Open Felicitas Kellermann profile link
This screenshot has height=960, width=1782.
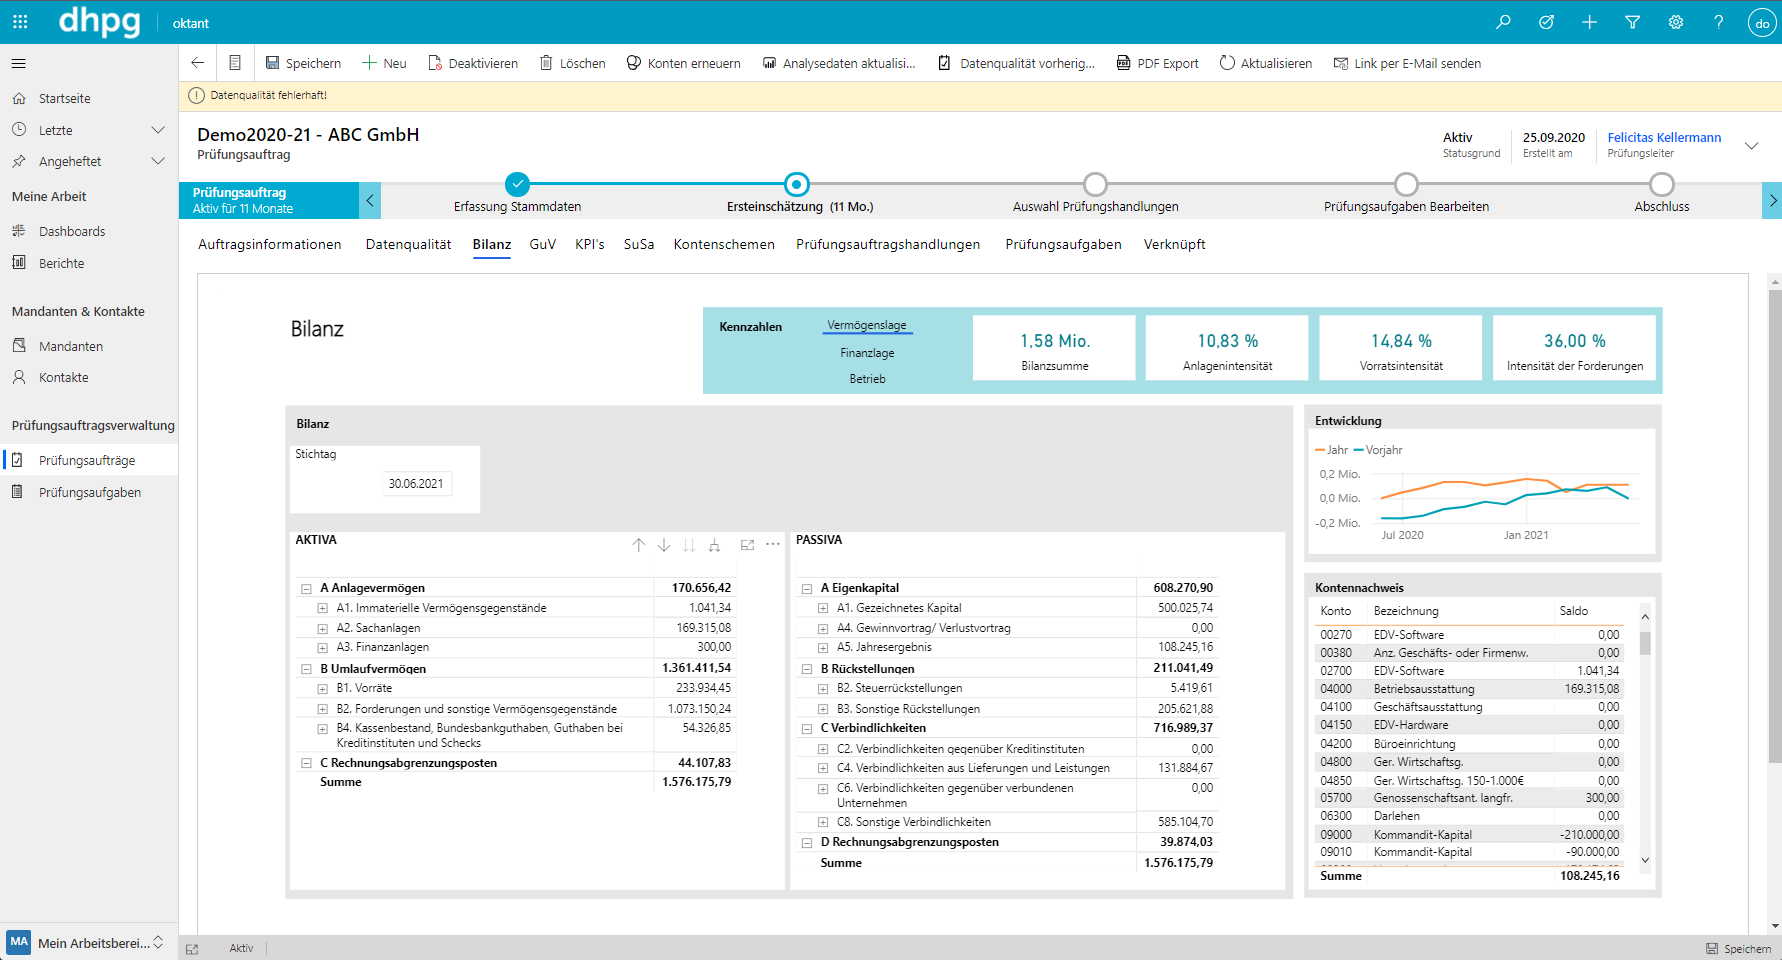pyautogui.click(x=1664, y=137)
